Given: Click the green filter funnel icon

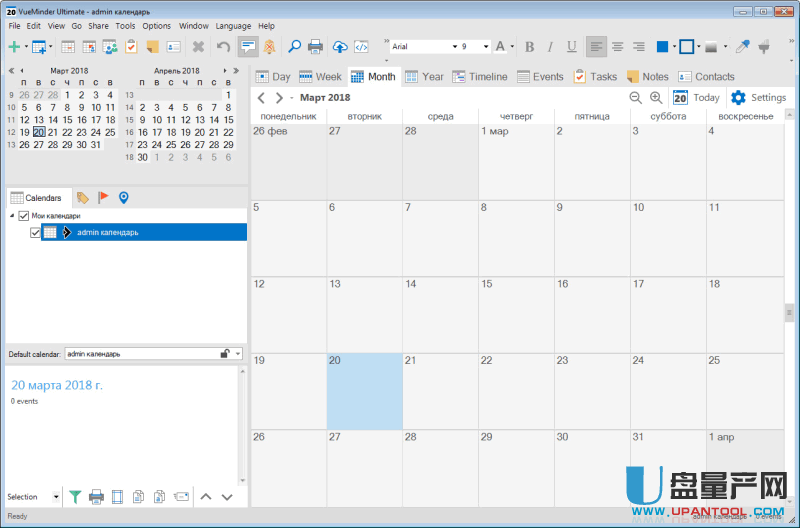Looking at the screenshot, I should coord(75,497).
